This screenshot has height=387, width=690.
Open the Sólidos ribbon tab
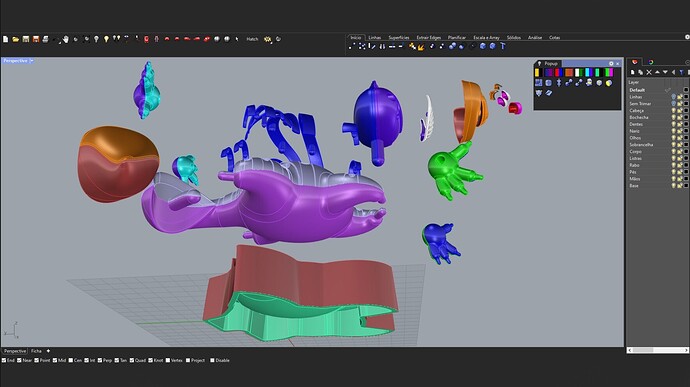coord(514,37)
